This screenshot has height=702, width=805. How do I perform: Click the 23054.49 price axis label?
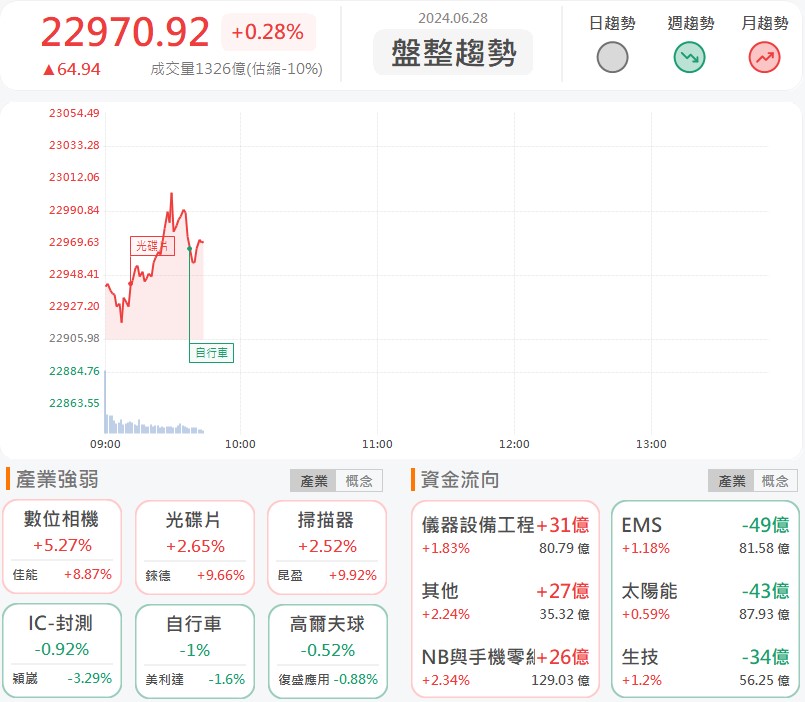pyautogui.click(x=74, y=113)
